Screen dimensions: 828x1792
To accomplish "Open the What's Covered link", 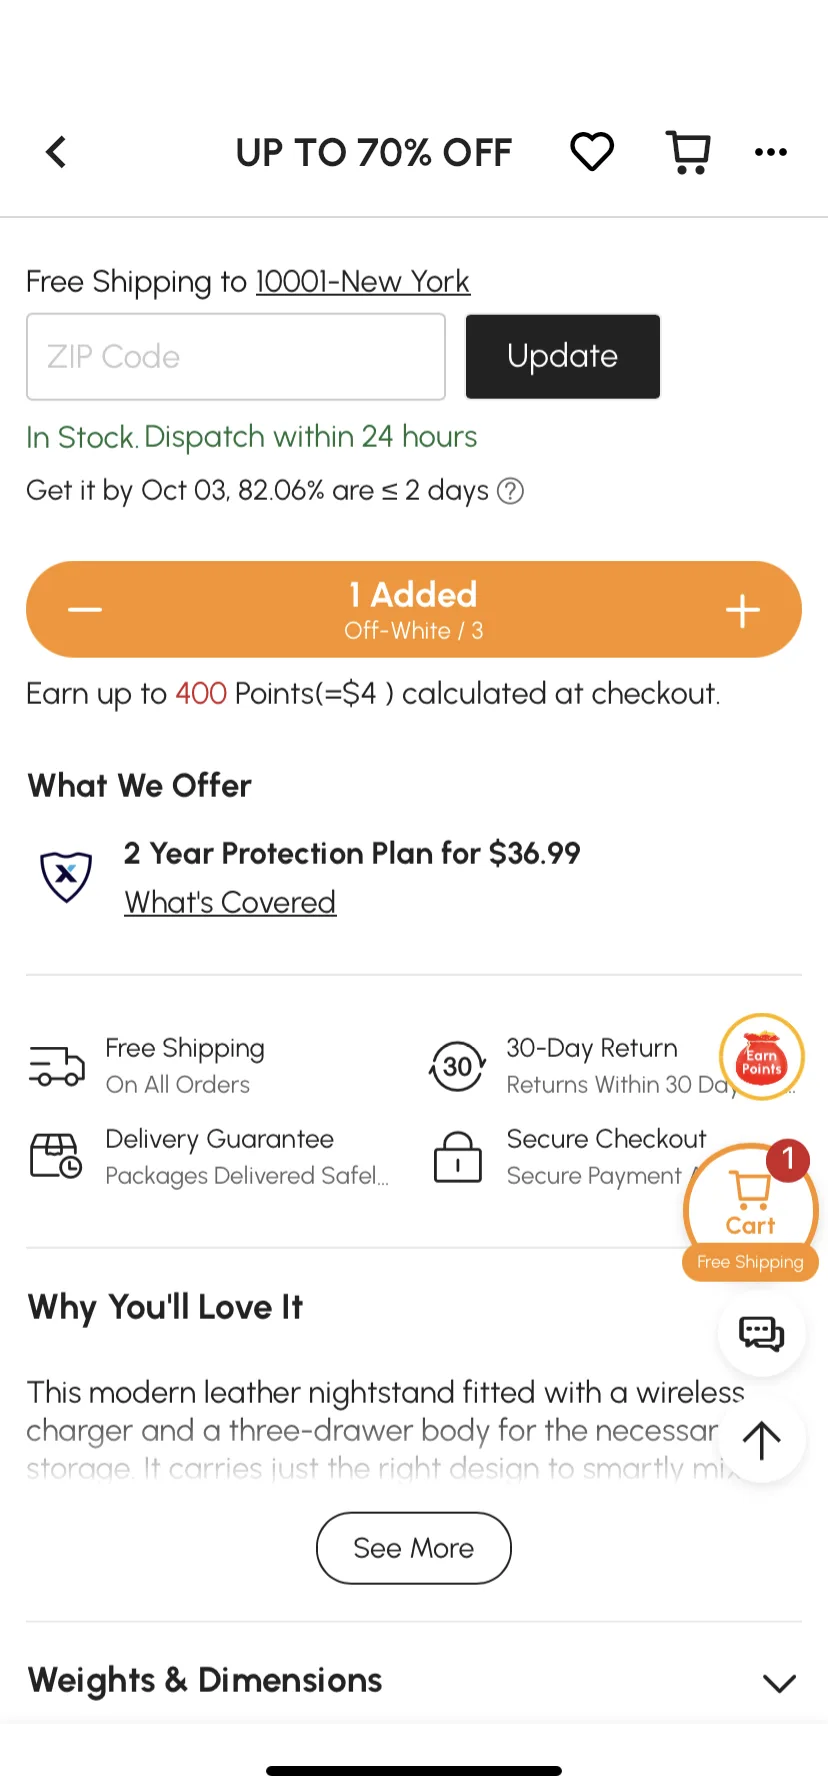I will tap(230, 902).
